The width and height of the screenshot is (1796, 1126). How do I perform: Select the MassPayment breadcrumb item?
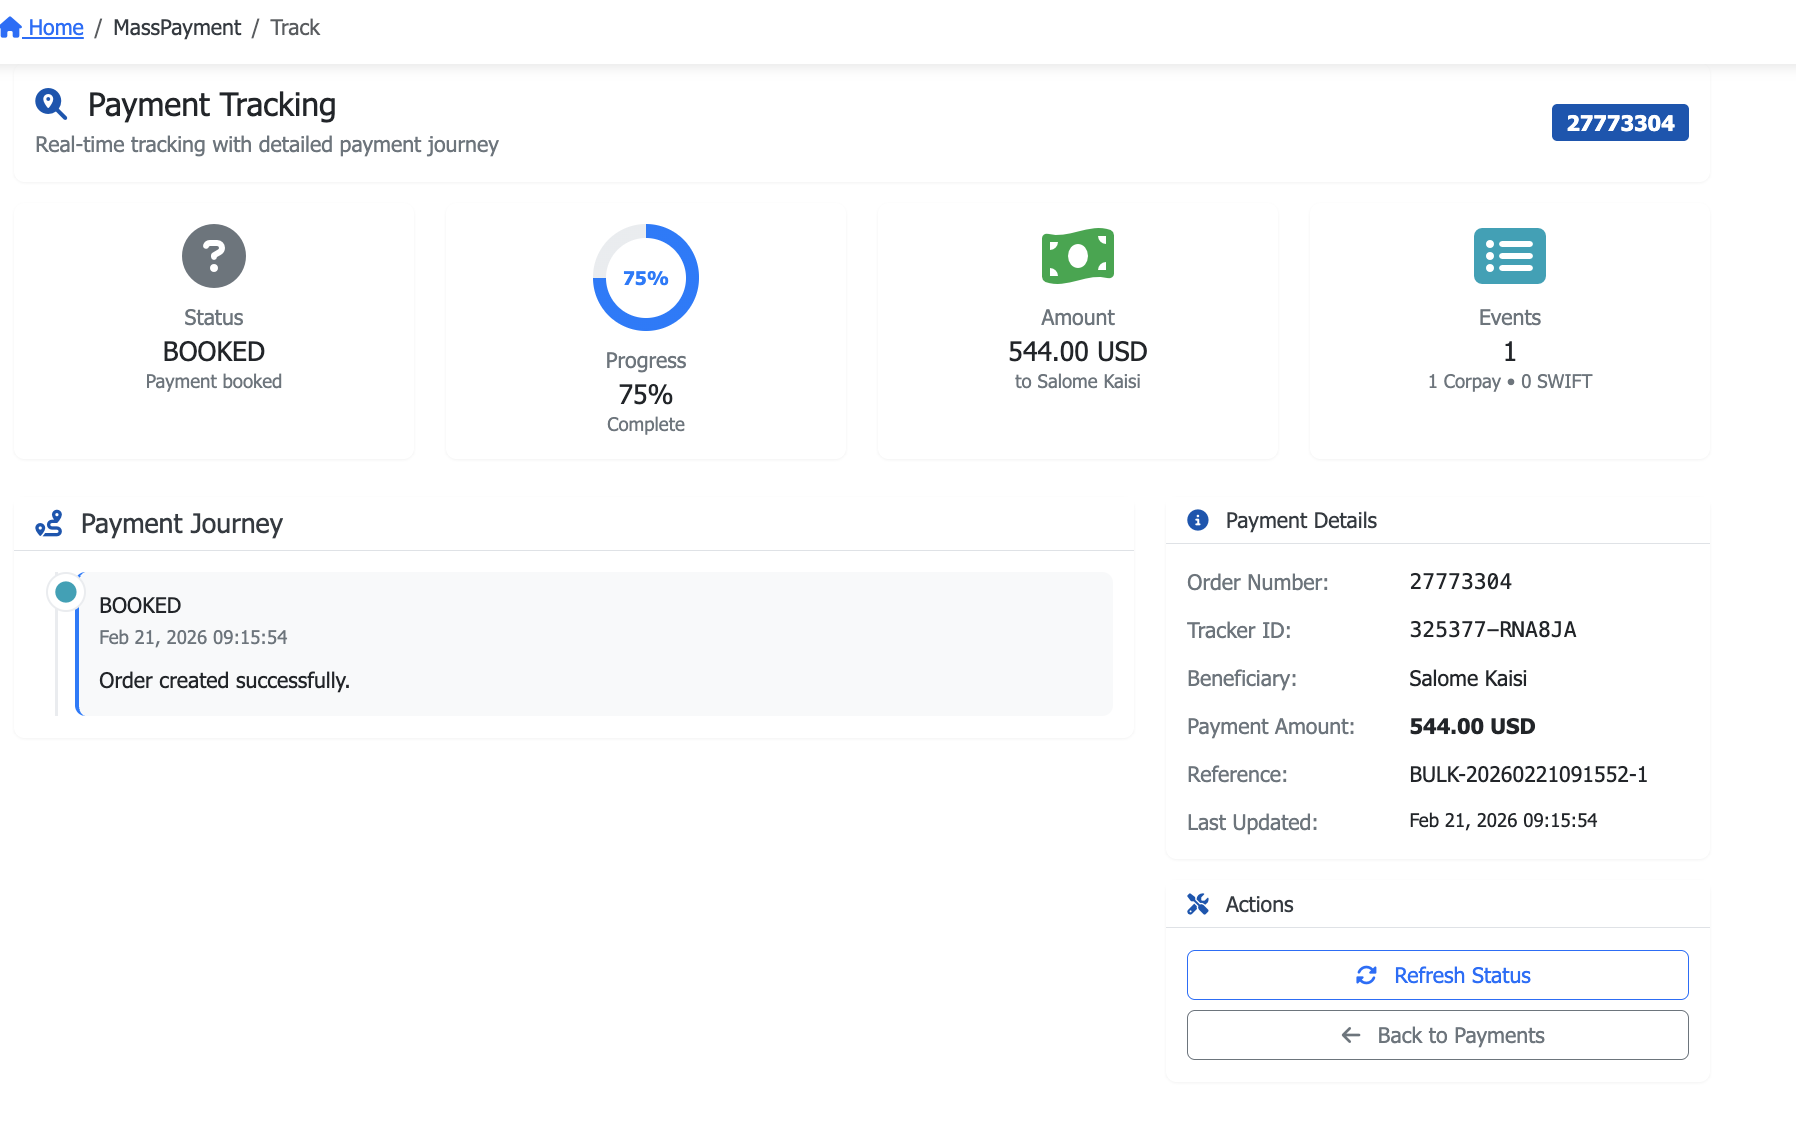pos(177,28)
